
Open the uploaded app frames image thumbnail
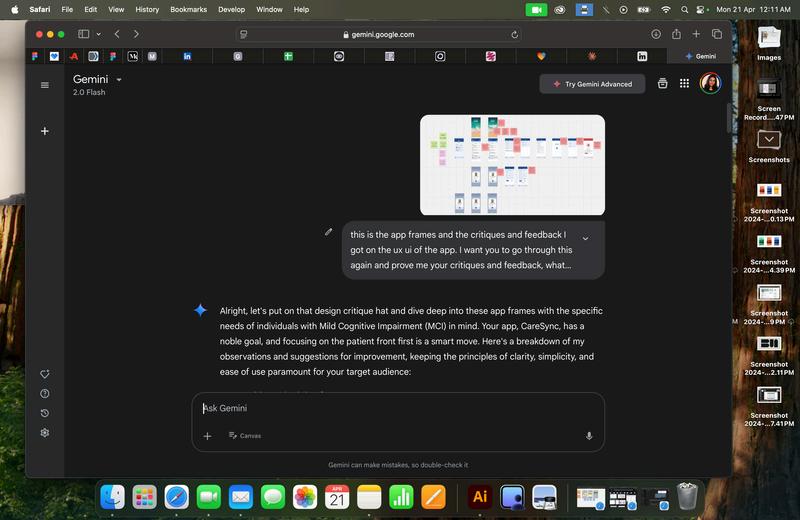(512, 165)
